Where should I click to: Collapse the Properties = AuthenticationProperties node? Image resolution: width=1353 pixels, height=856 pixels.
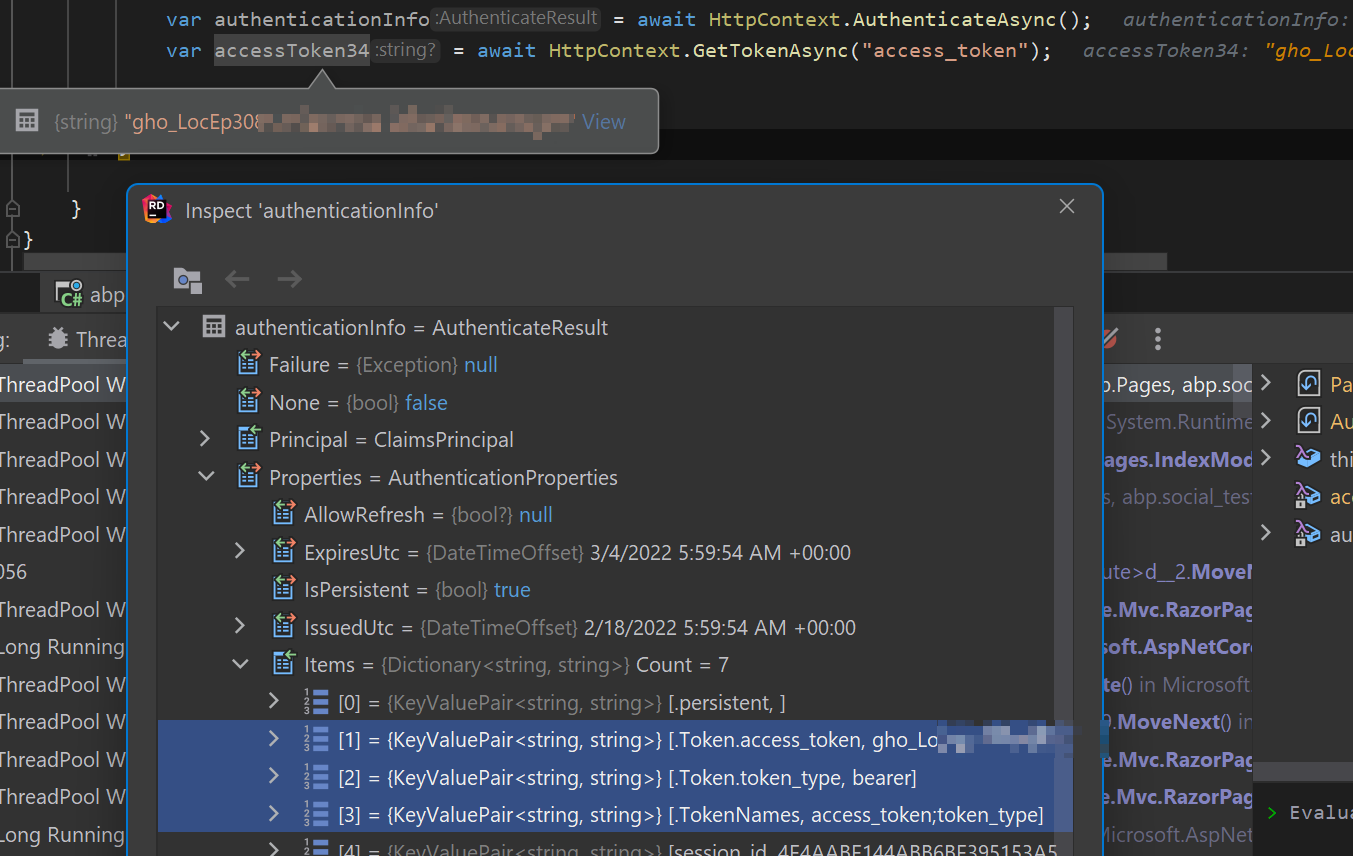(x=206, y=477)
